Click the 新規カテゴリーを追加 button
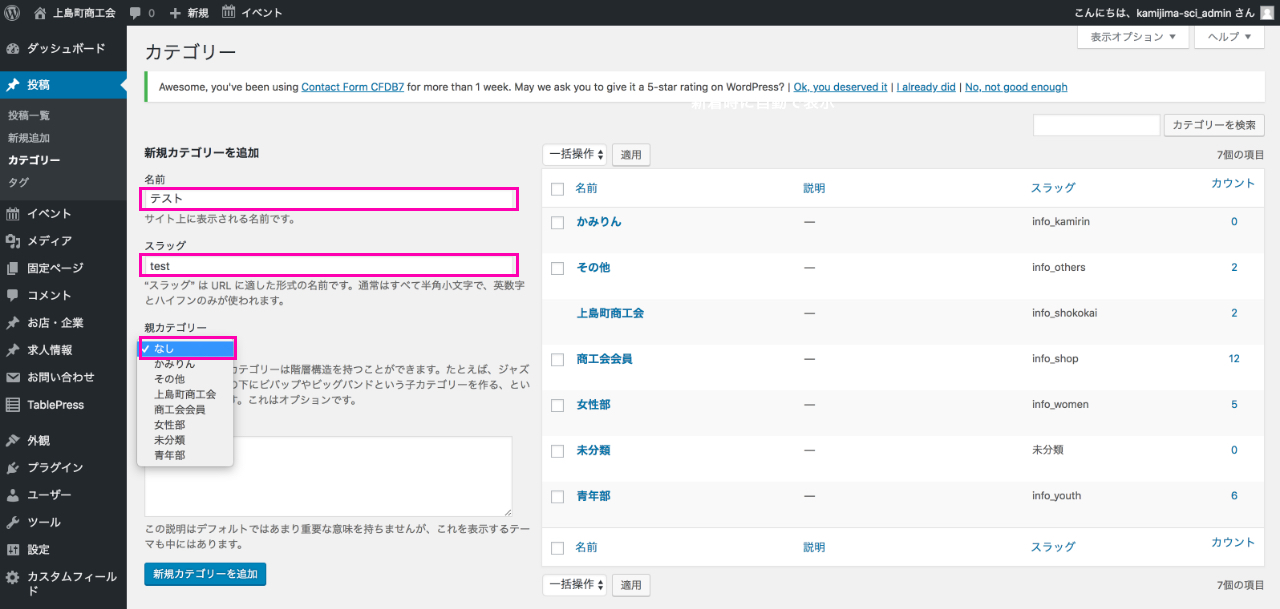 click(205, 574)
